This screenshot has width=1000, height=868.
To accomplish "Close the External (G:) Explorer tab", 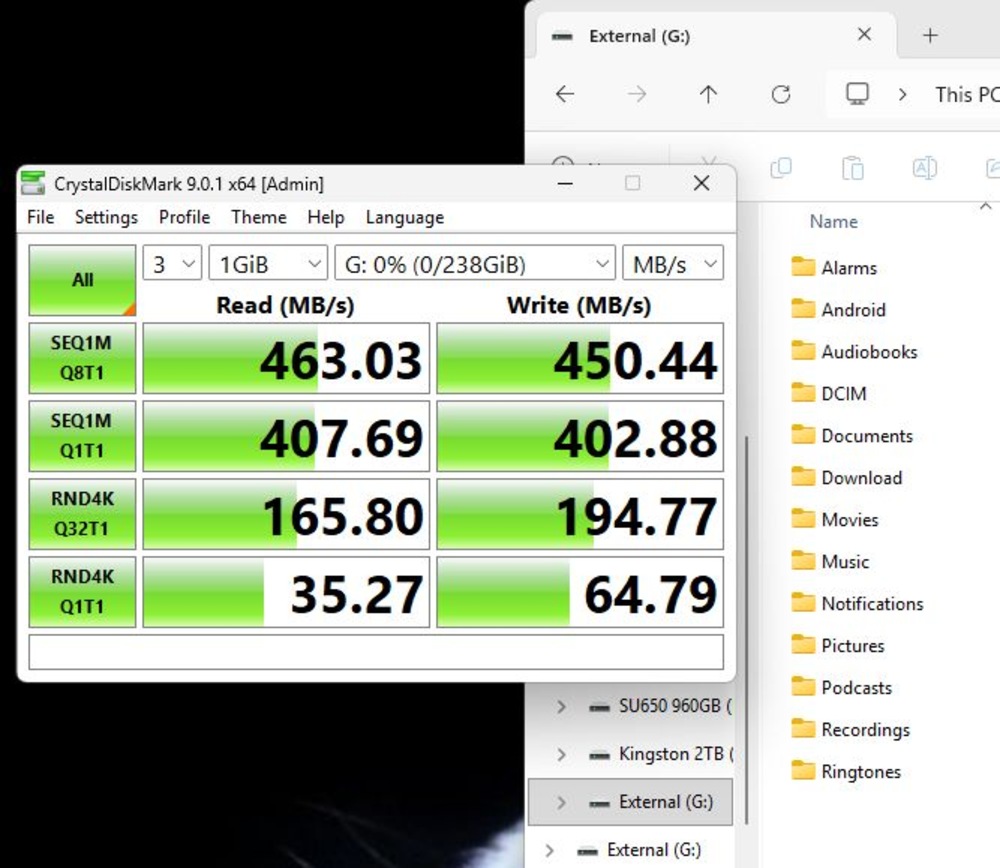I will pos(864,35).
